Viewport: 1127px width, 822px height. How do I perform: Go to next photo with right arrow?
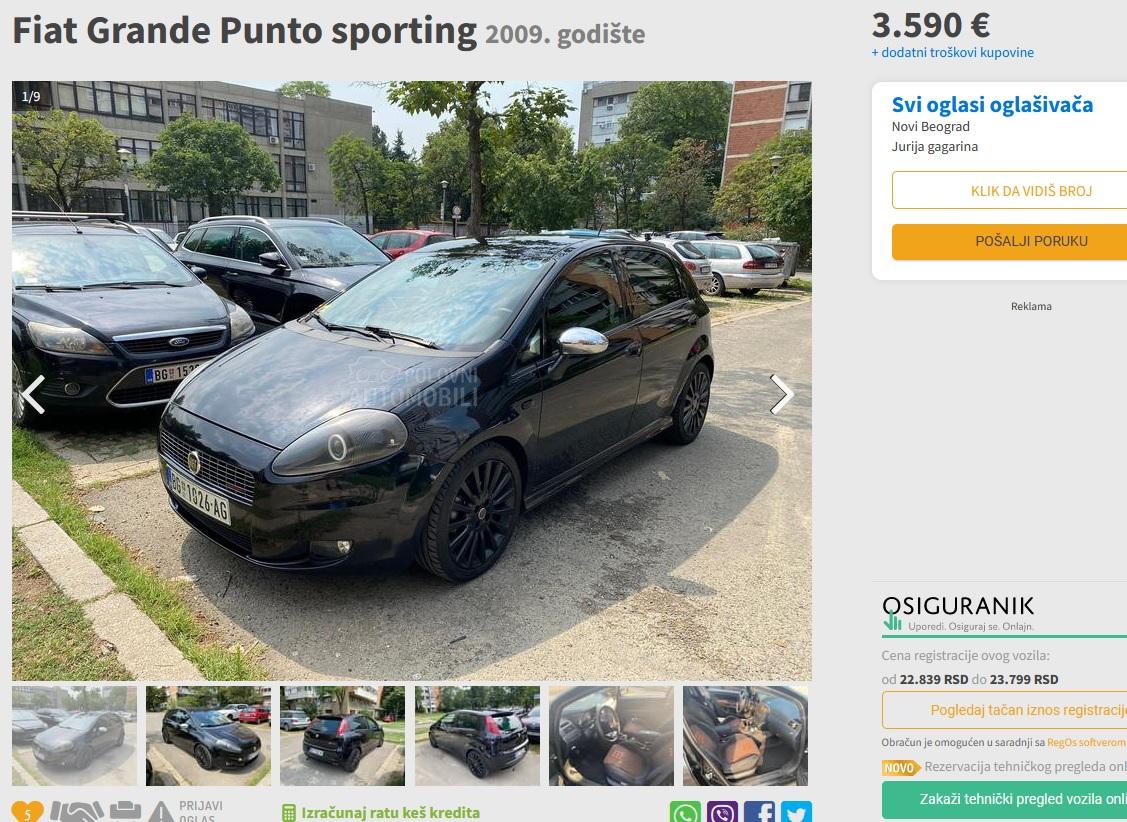tap(781, 394)
